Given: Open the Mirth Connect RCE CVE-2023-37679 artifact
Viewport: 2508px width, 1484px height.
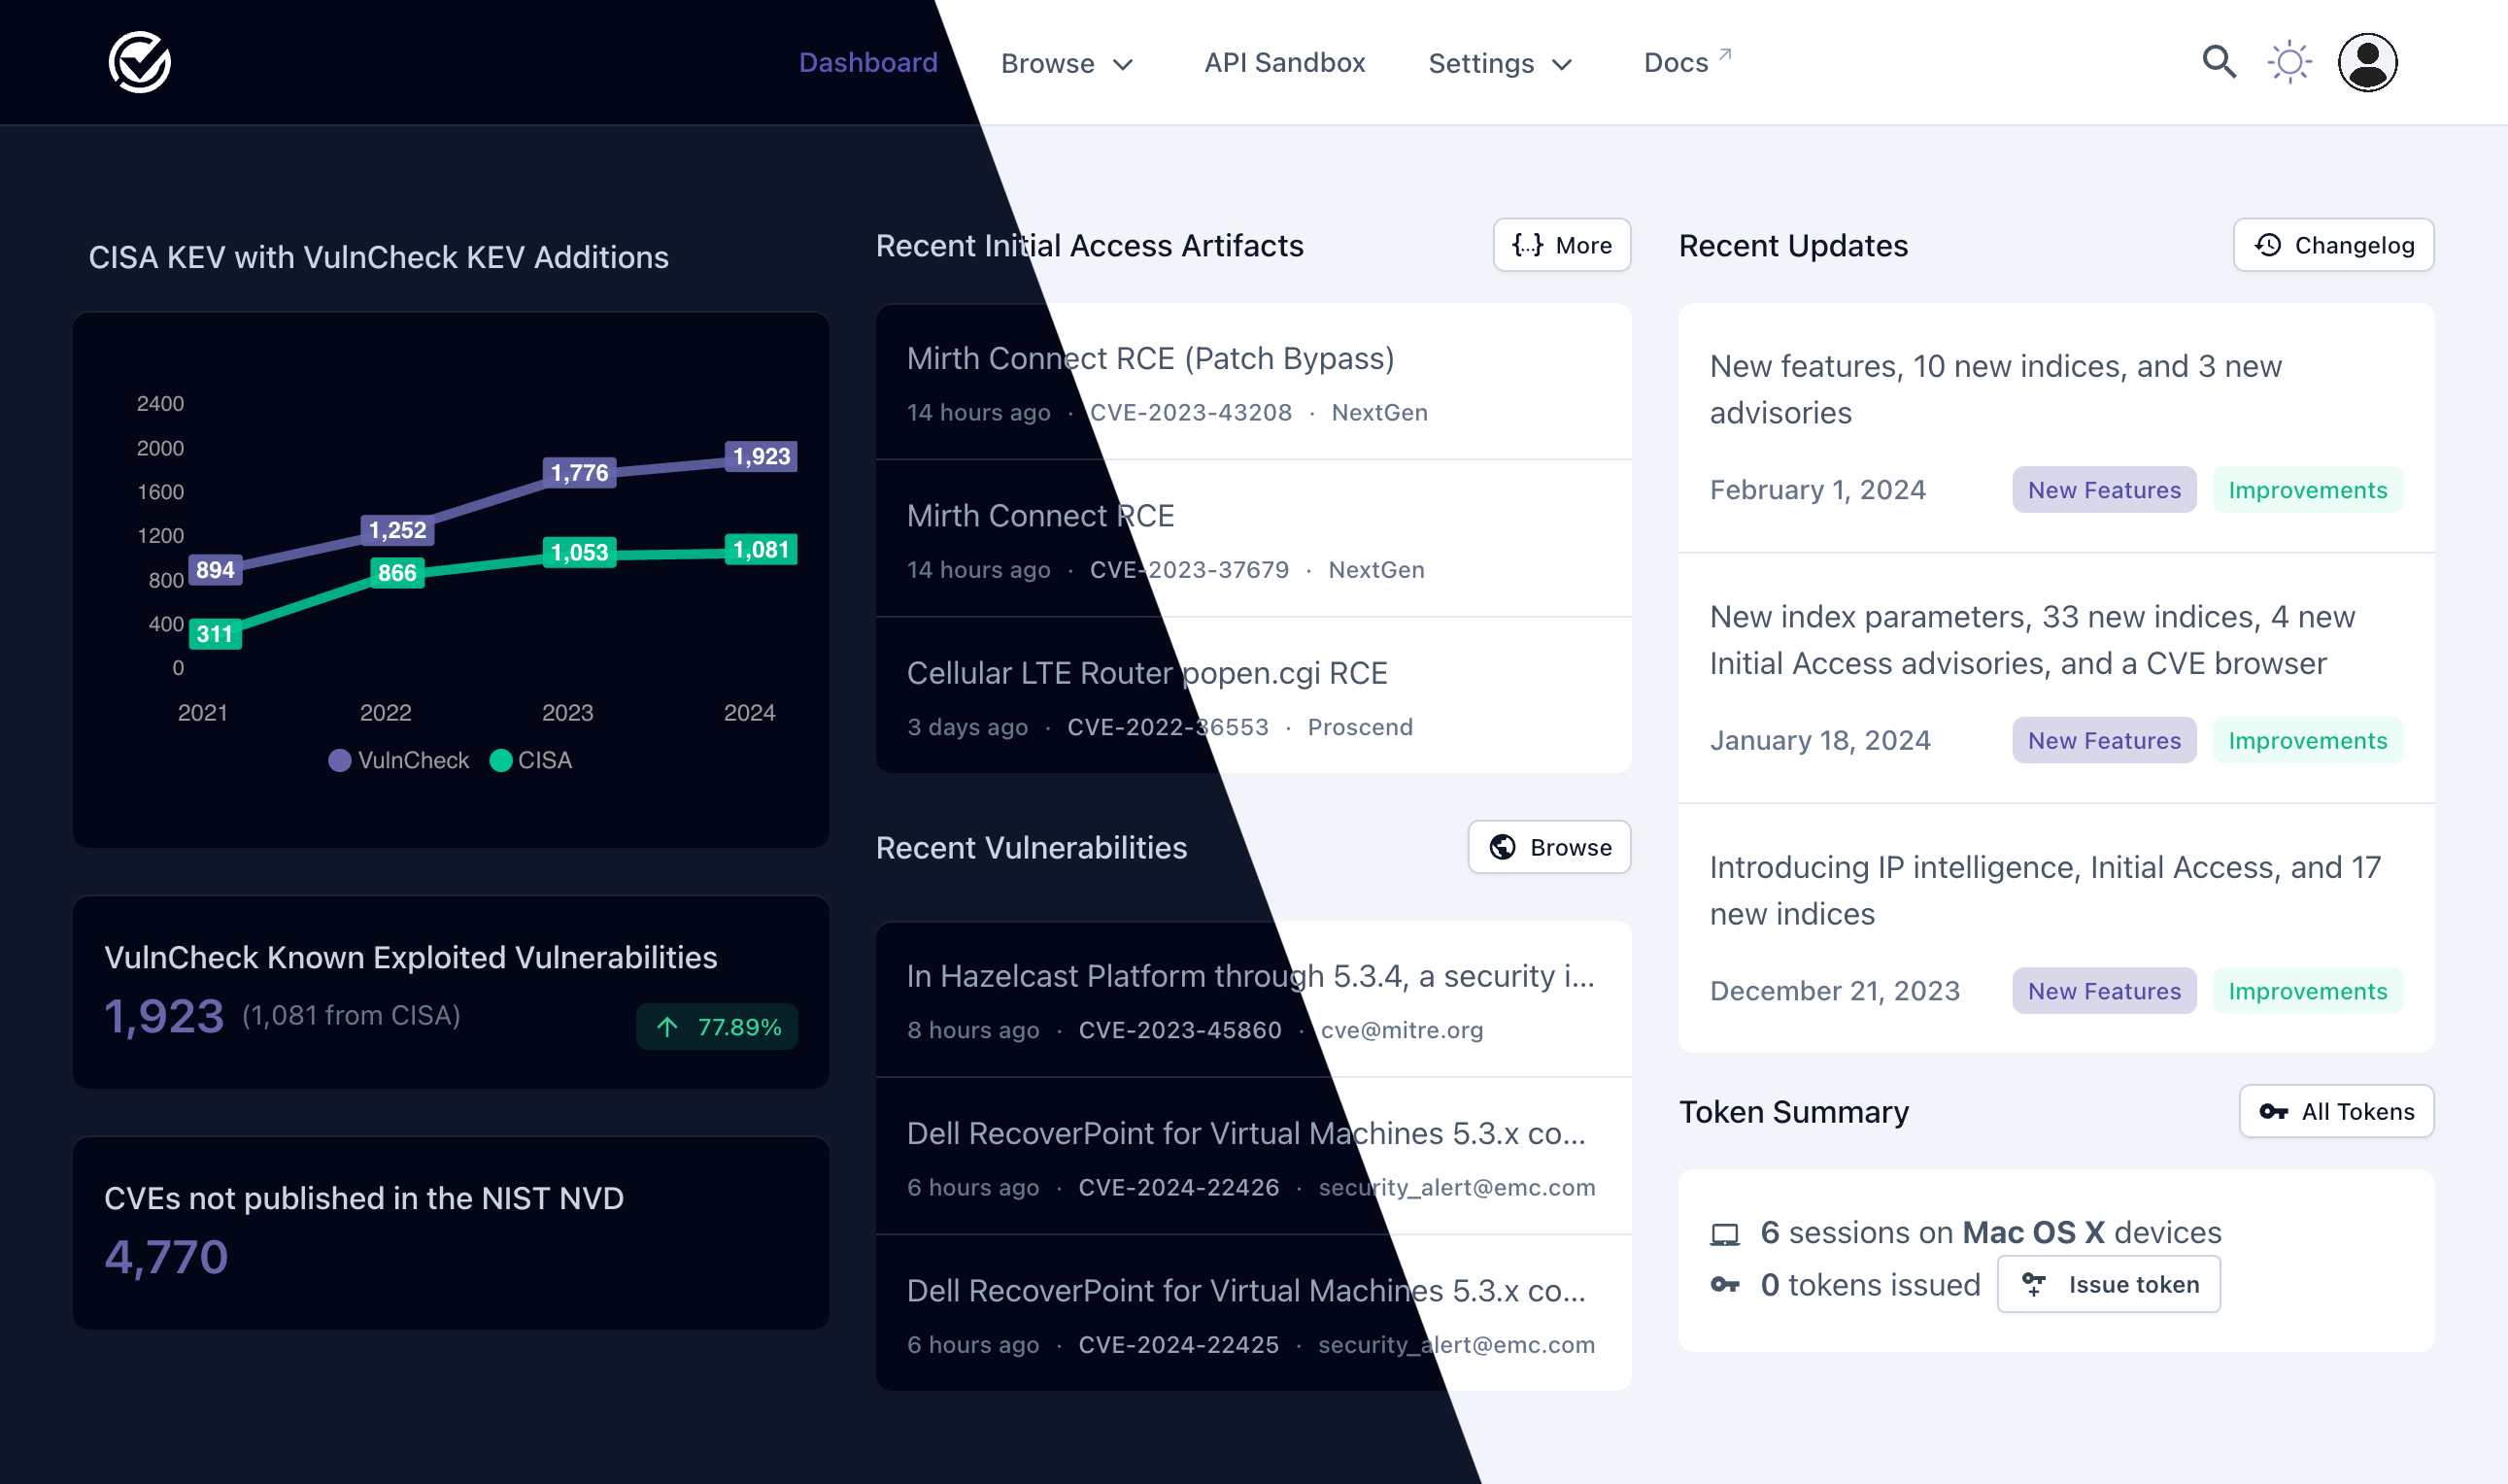Looking at the screenshot, I should click(1253, 539).
